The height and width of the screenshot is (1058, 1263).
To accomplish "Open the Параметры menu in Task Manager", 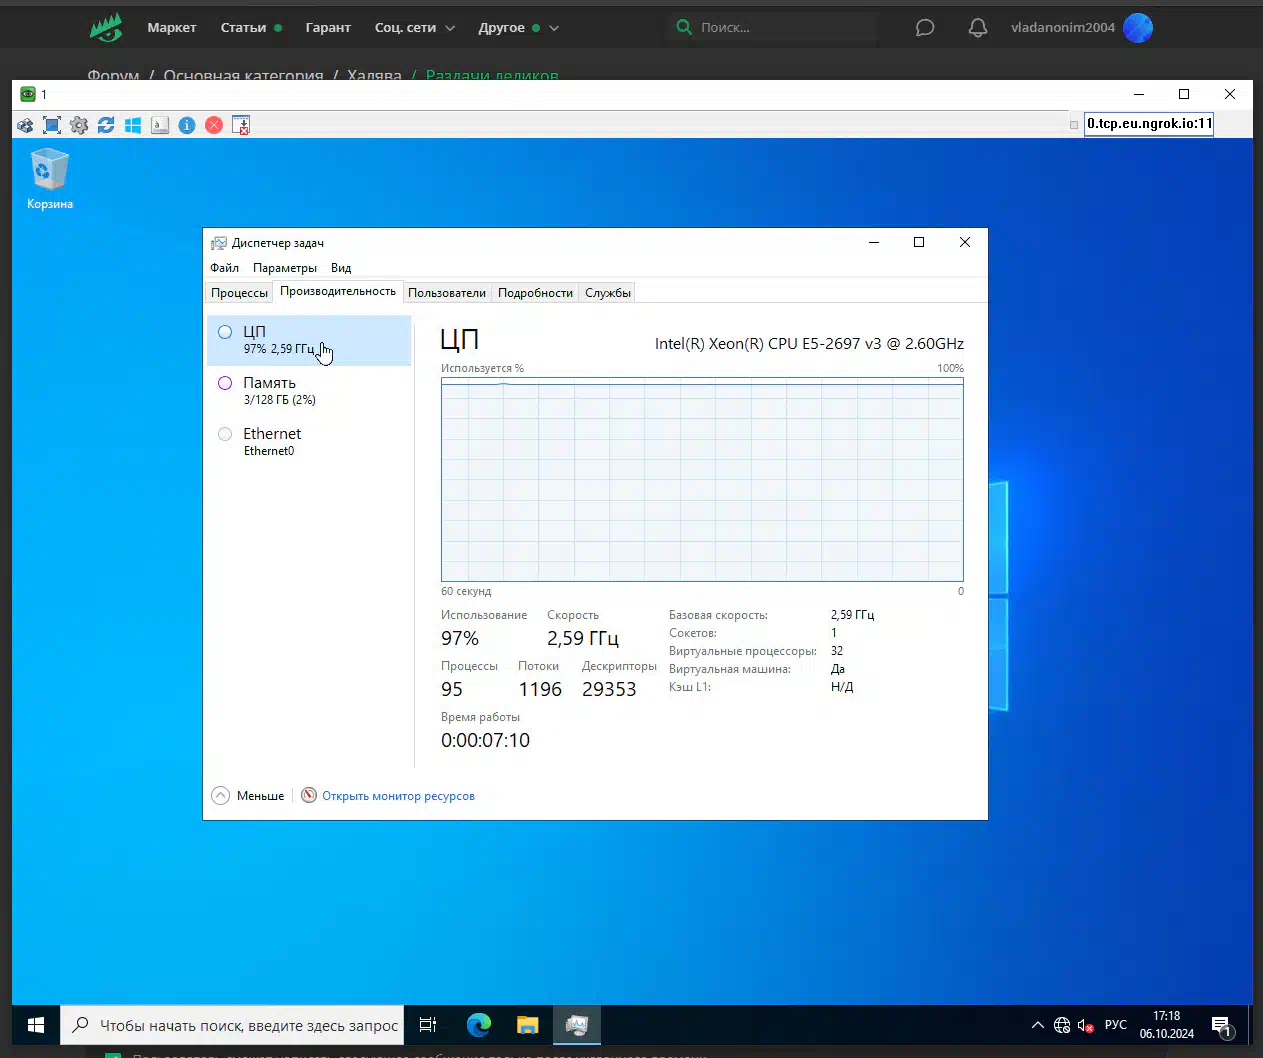I will tap(284, 268).
